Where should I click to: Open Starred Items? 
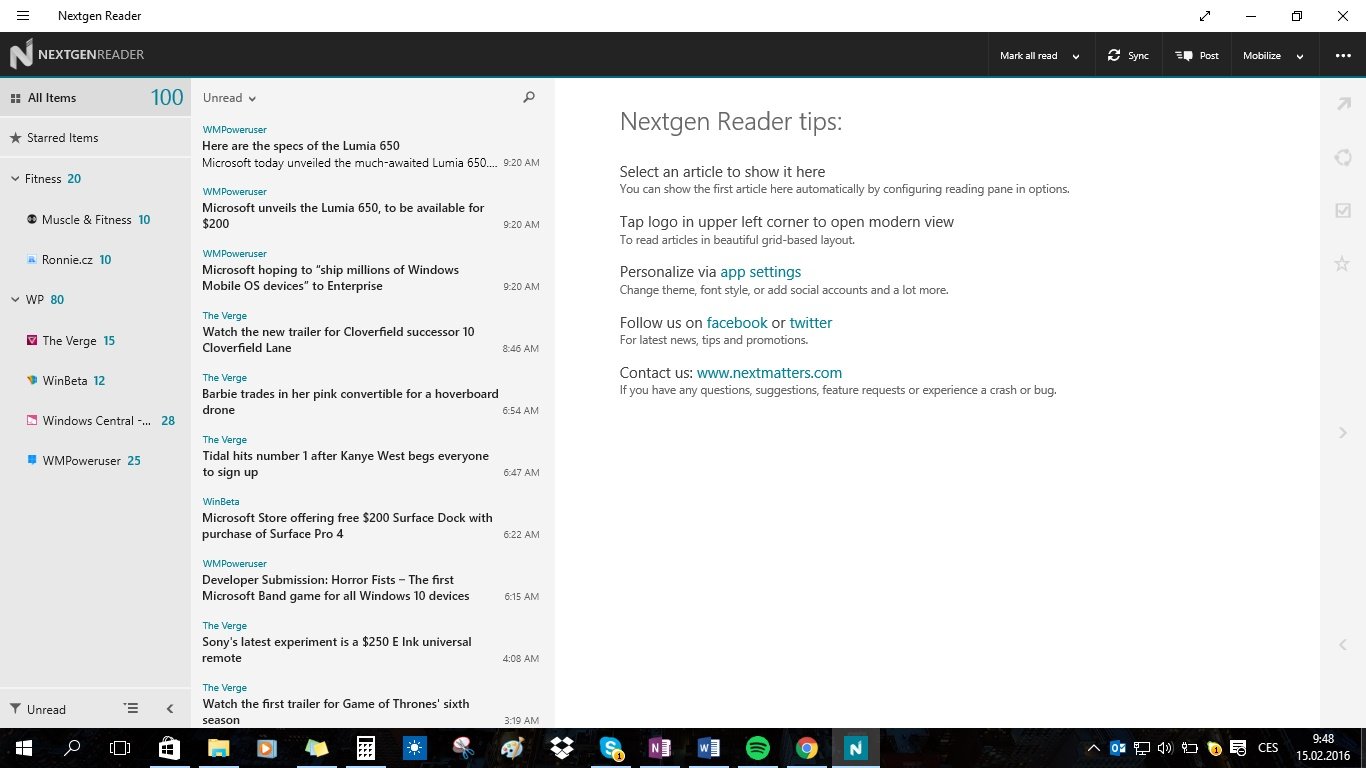pos(95,138)
